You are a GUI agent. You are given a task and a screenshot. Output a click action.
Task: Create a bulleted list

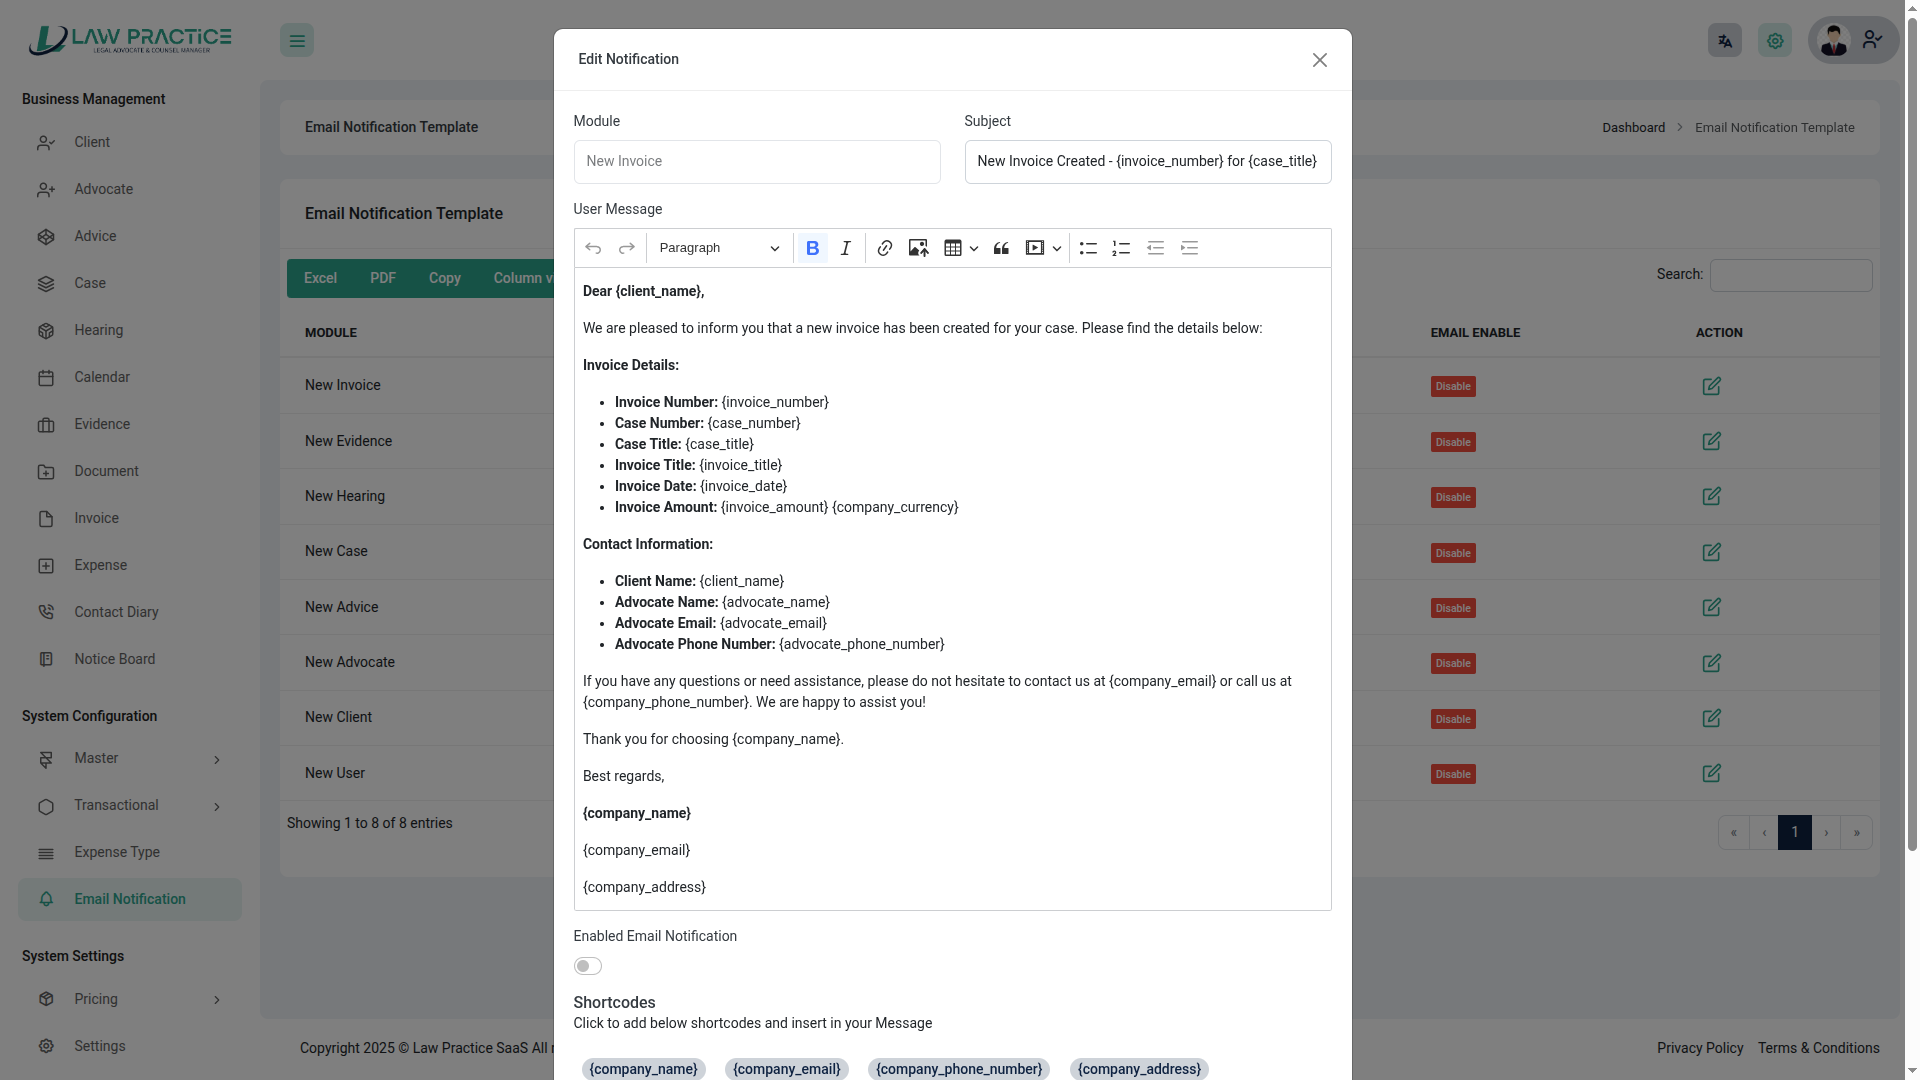coord(1088,248)
